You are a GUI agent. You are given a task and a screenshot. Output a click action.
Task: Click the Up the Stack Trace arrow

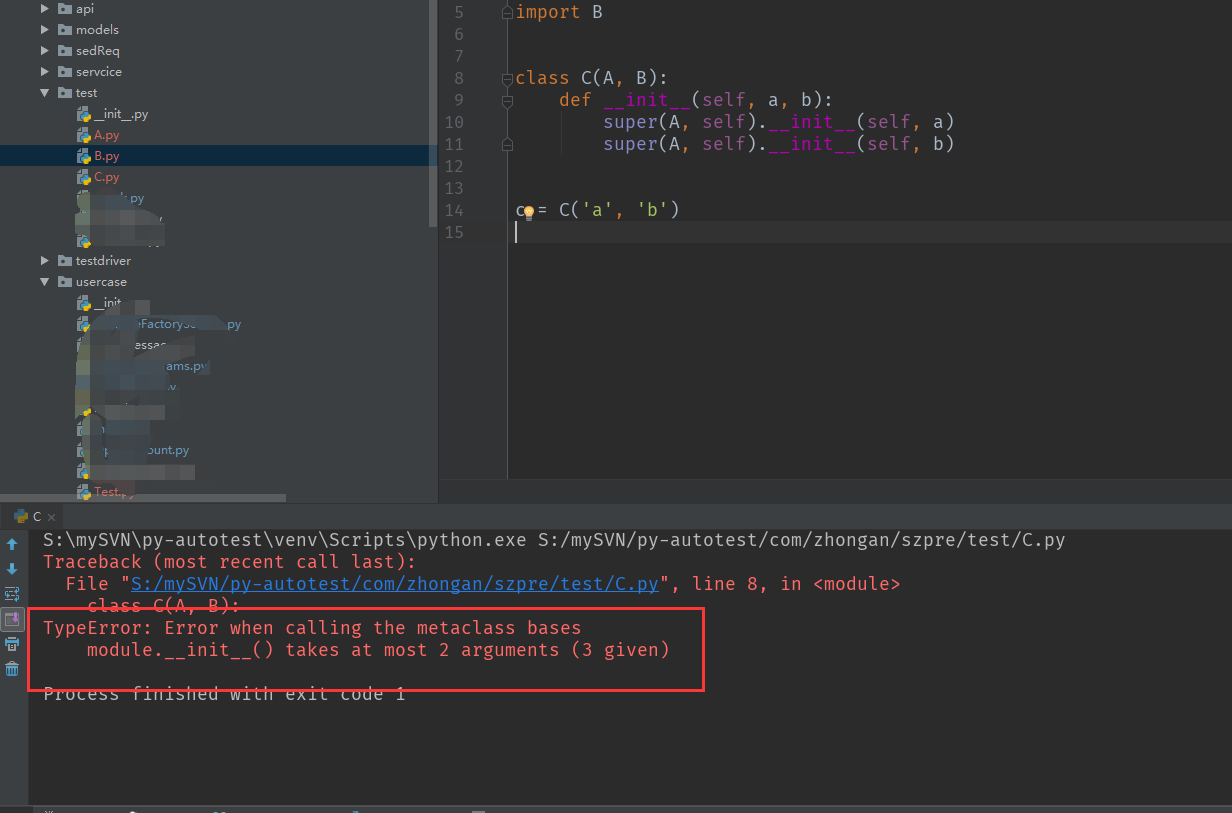point(12,544)
